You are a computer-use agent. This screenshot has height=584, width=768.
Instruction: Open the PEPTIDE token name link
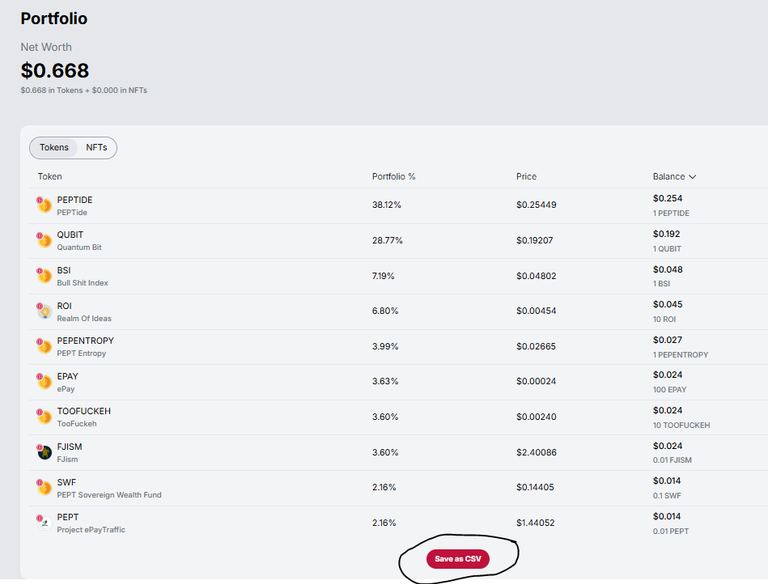[x=74, y=200]
